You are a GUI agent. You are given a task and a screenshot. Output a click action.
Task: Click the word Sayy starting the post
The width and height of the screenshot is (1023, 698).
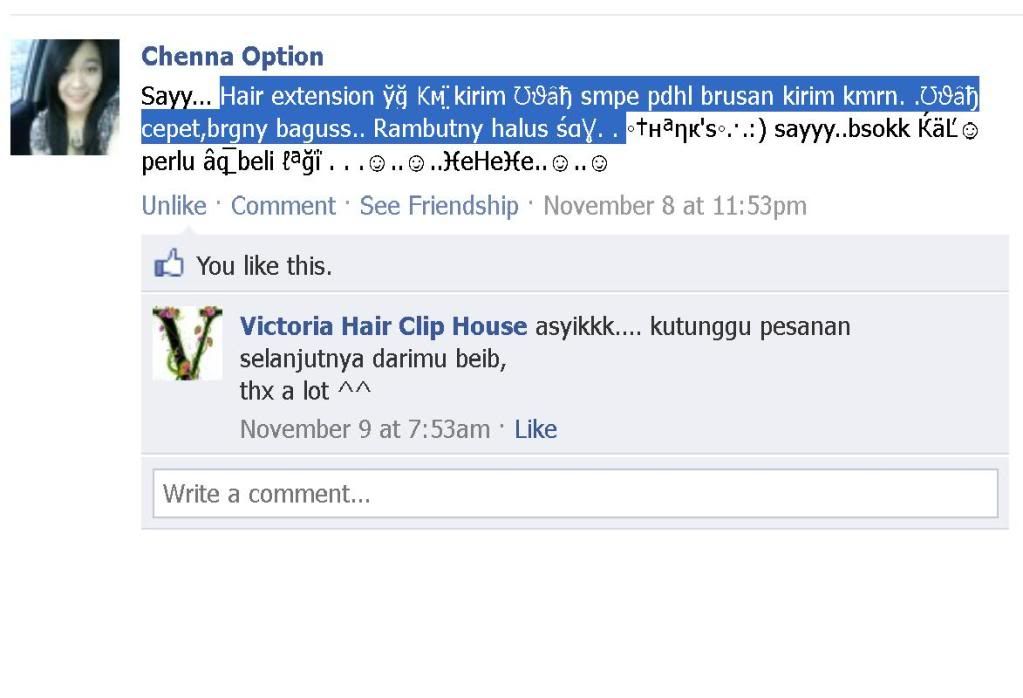click(x=166, y=97)
